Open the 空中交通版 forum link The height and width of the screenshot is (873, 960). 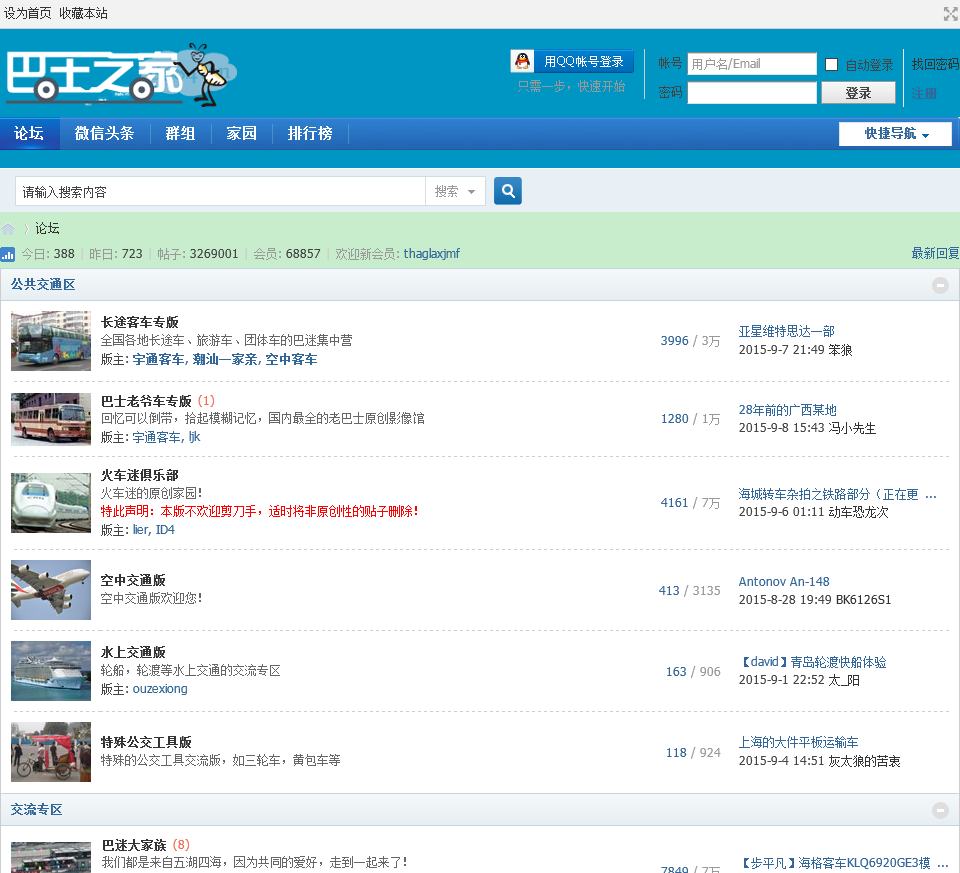(x=133, y=580)
